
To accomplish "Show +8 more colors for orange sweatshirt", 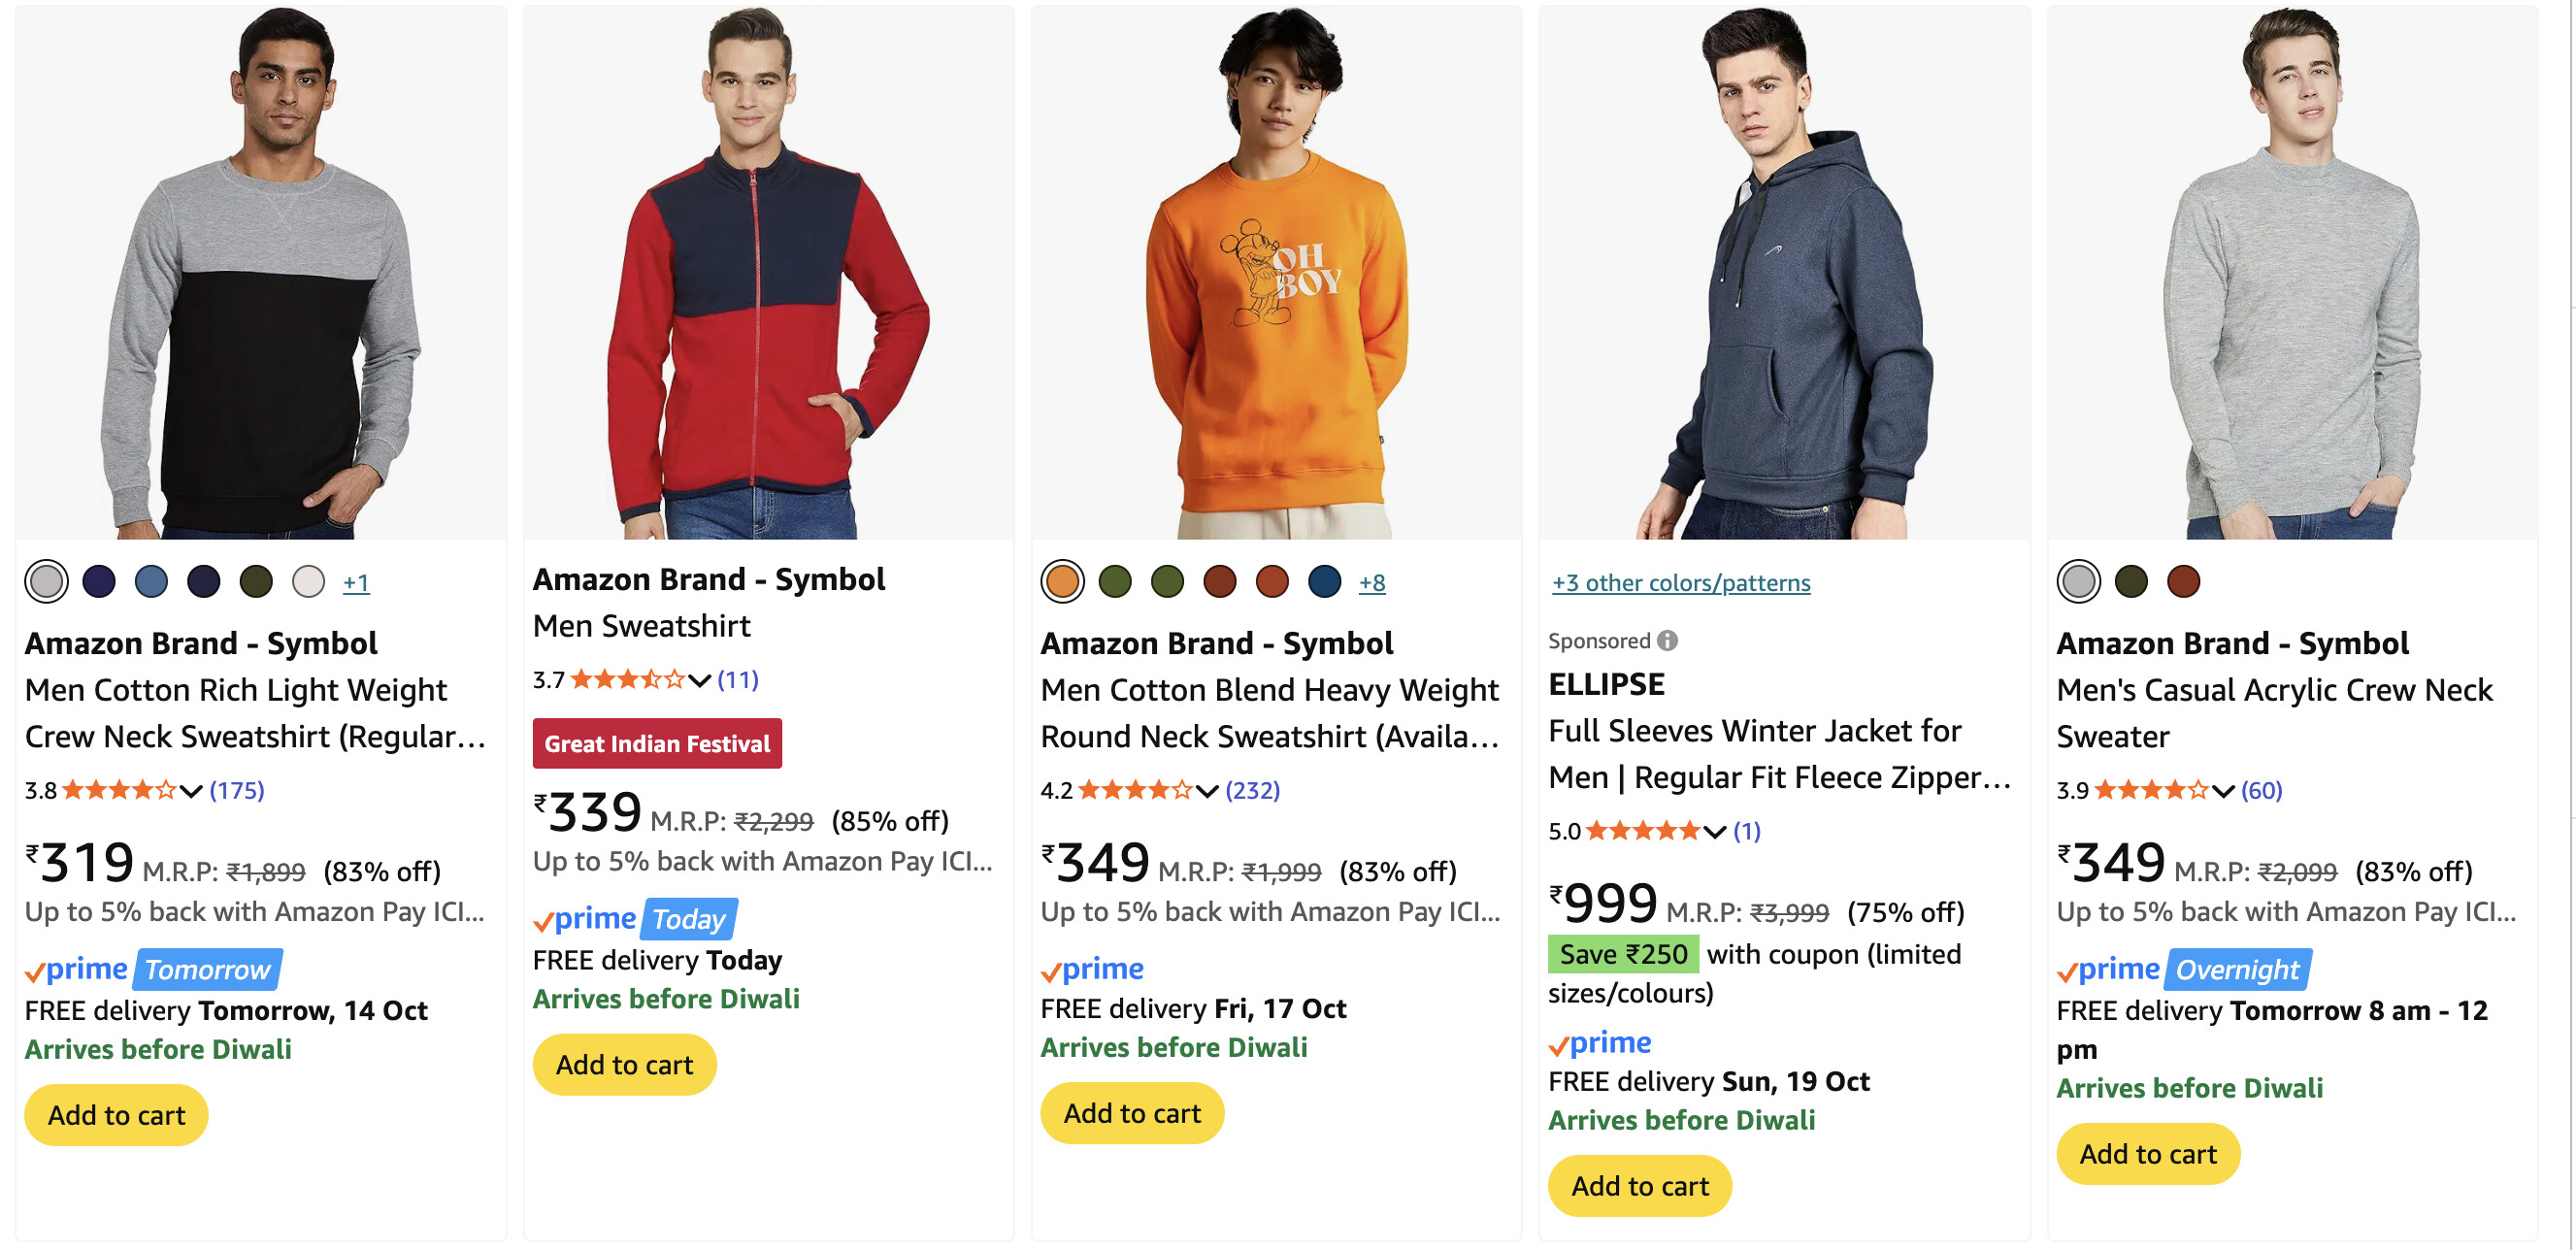I will coord(1371,583).
